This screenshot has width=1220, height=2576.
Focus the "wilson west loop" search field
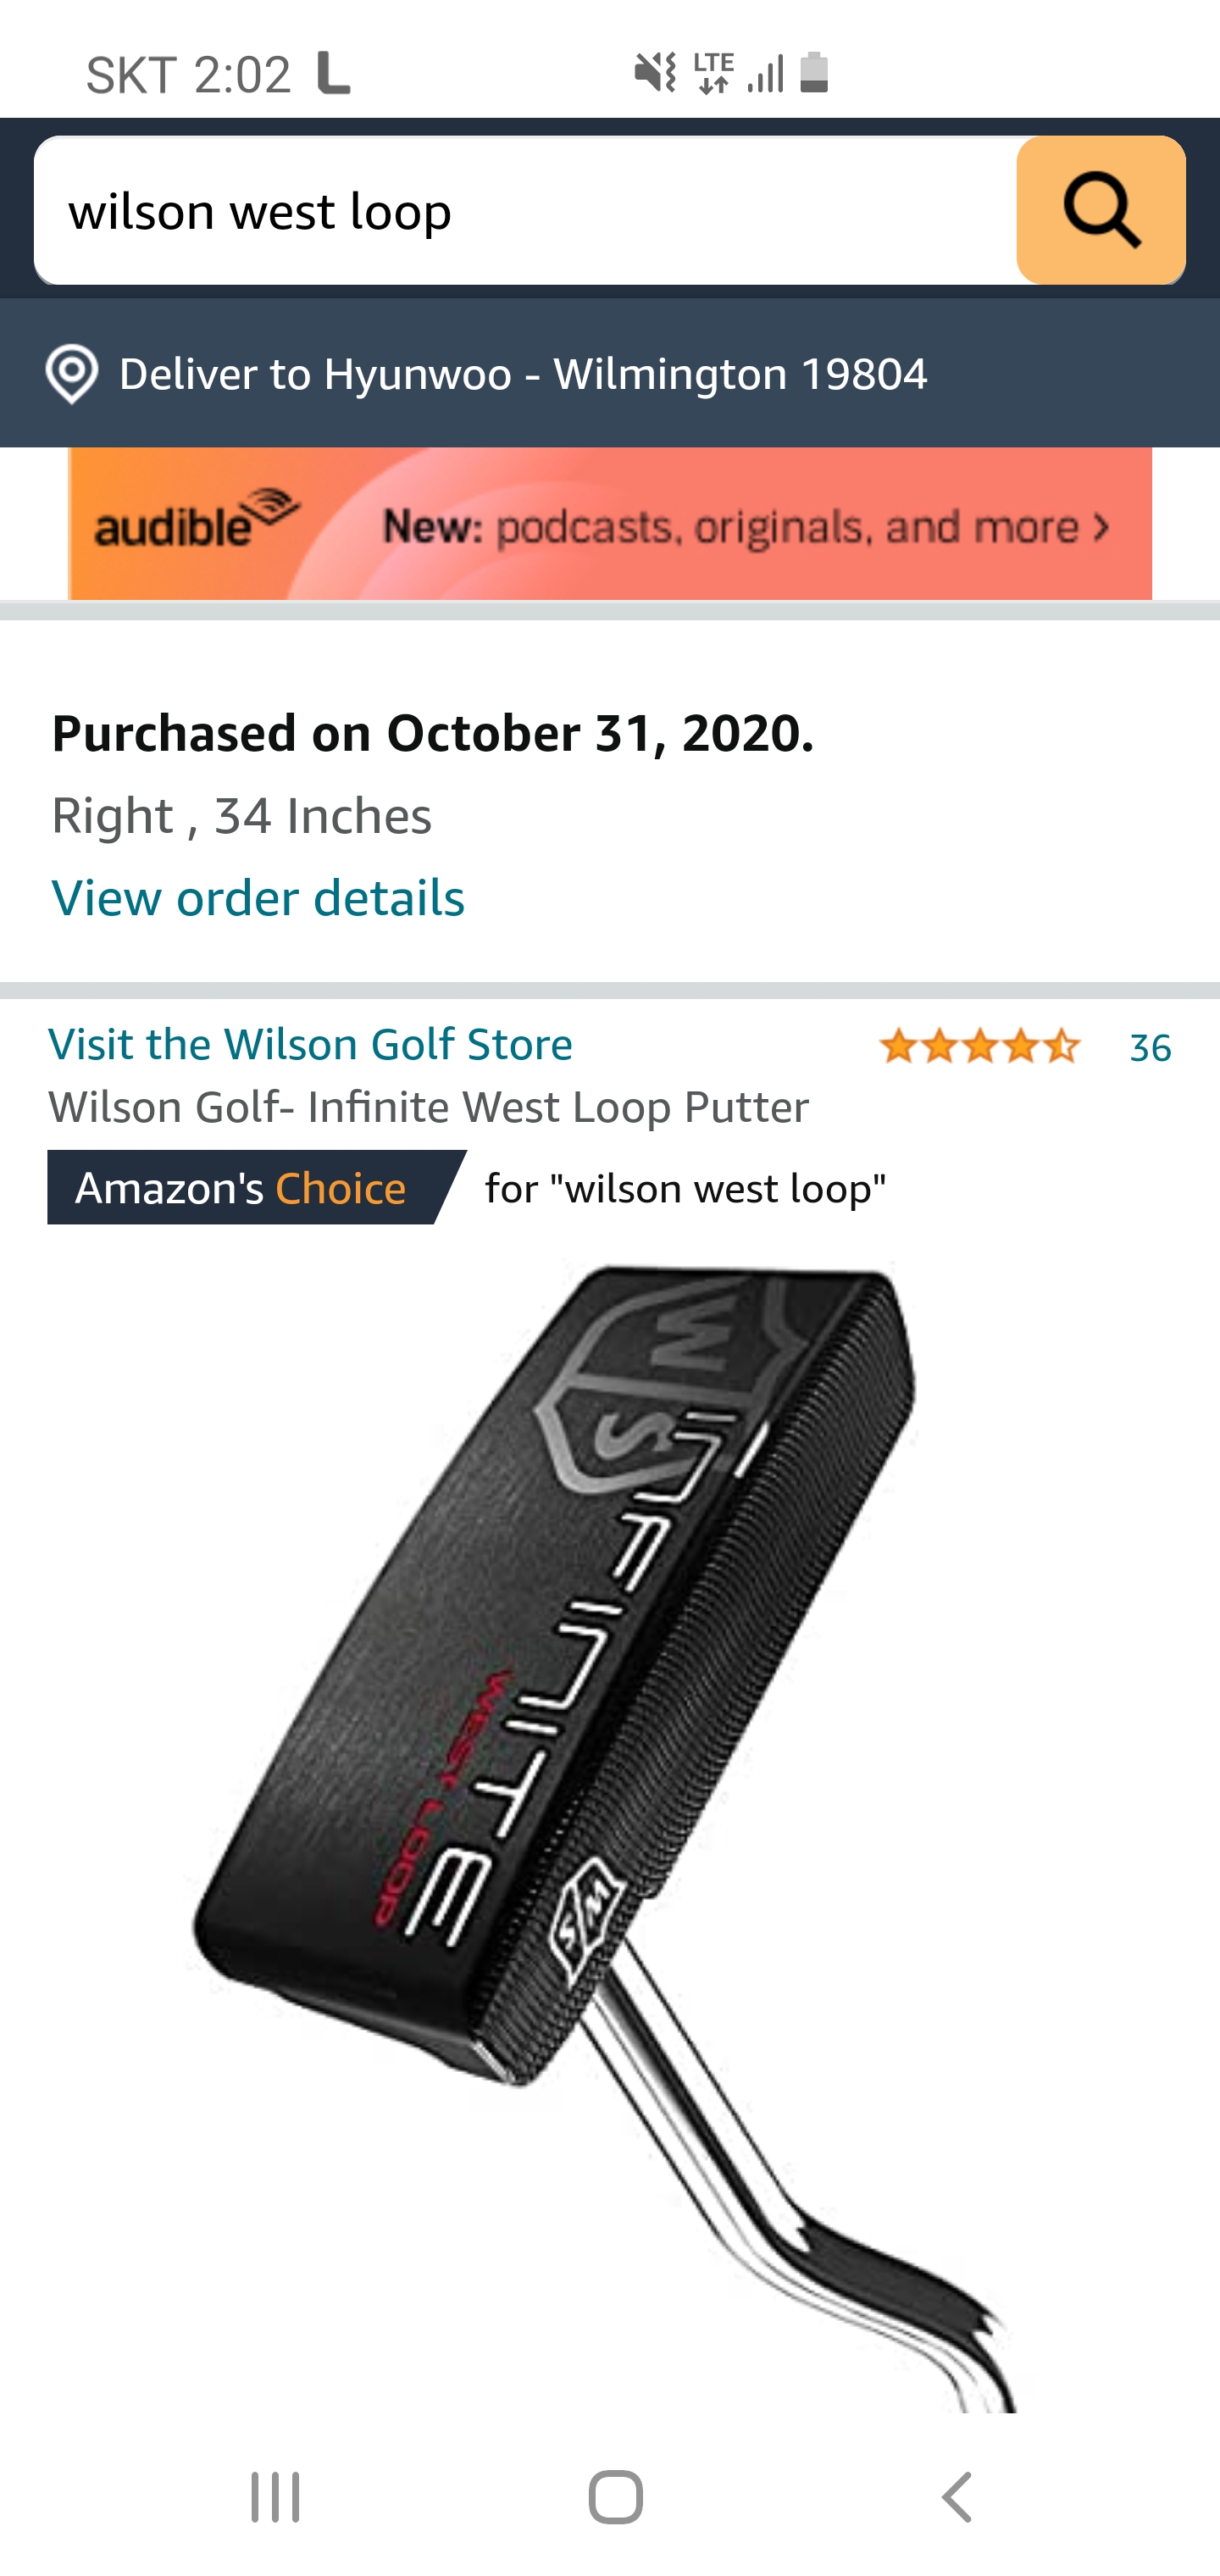(x=525, y=210)
